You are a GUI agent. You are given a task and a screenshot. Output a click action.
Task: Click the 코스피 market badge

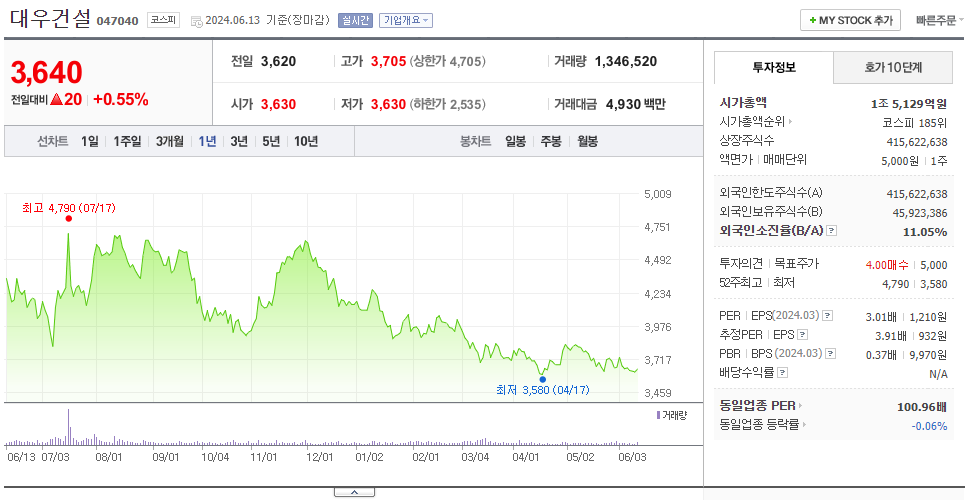pyautogui.click(x=163, y=20)
